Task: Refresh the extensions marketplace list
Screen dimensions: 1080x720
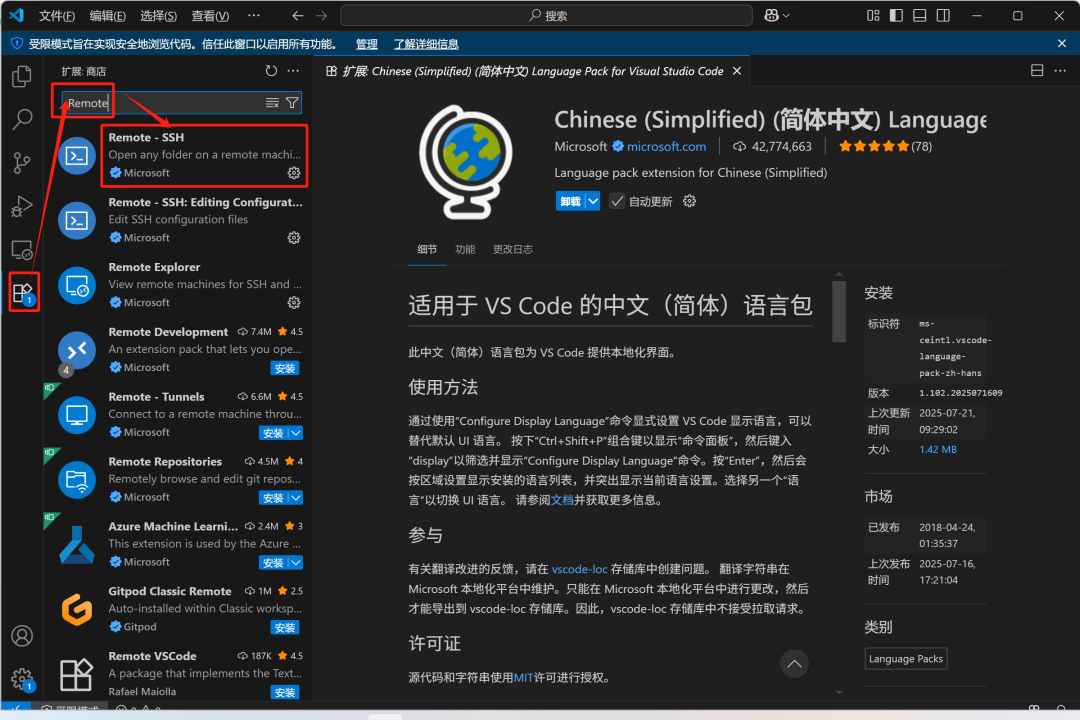Action: [271, 71]
